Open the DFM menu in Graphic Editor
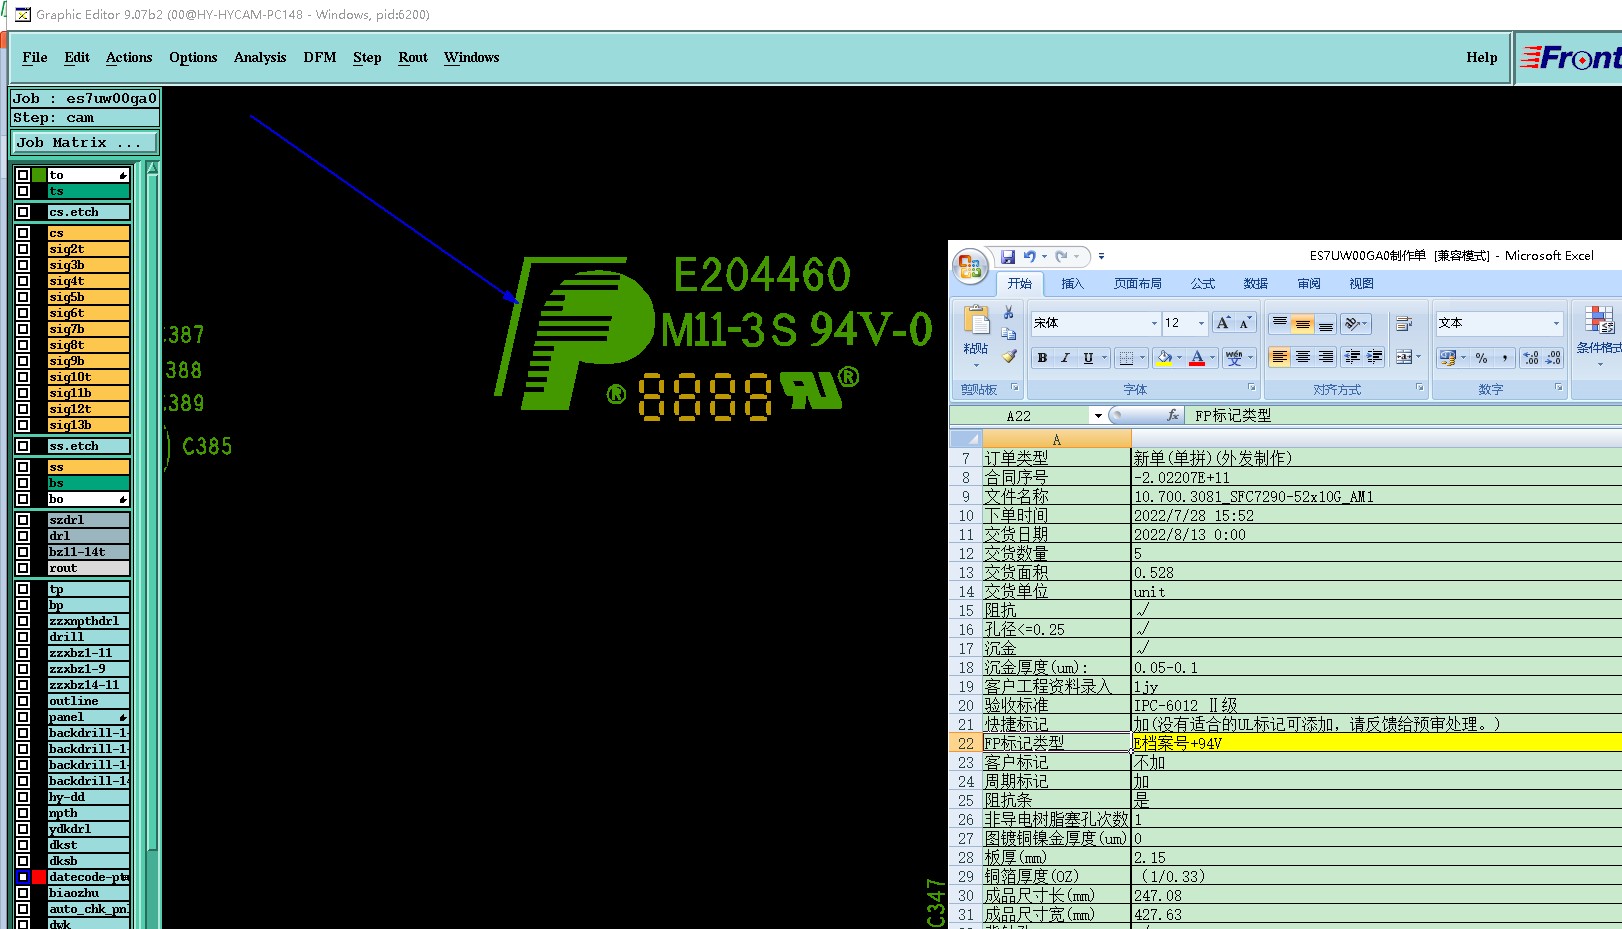1622x929 pixels. click(320, 58)
